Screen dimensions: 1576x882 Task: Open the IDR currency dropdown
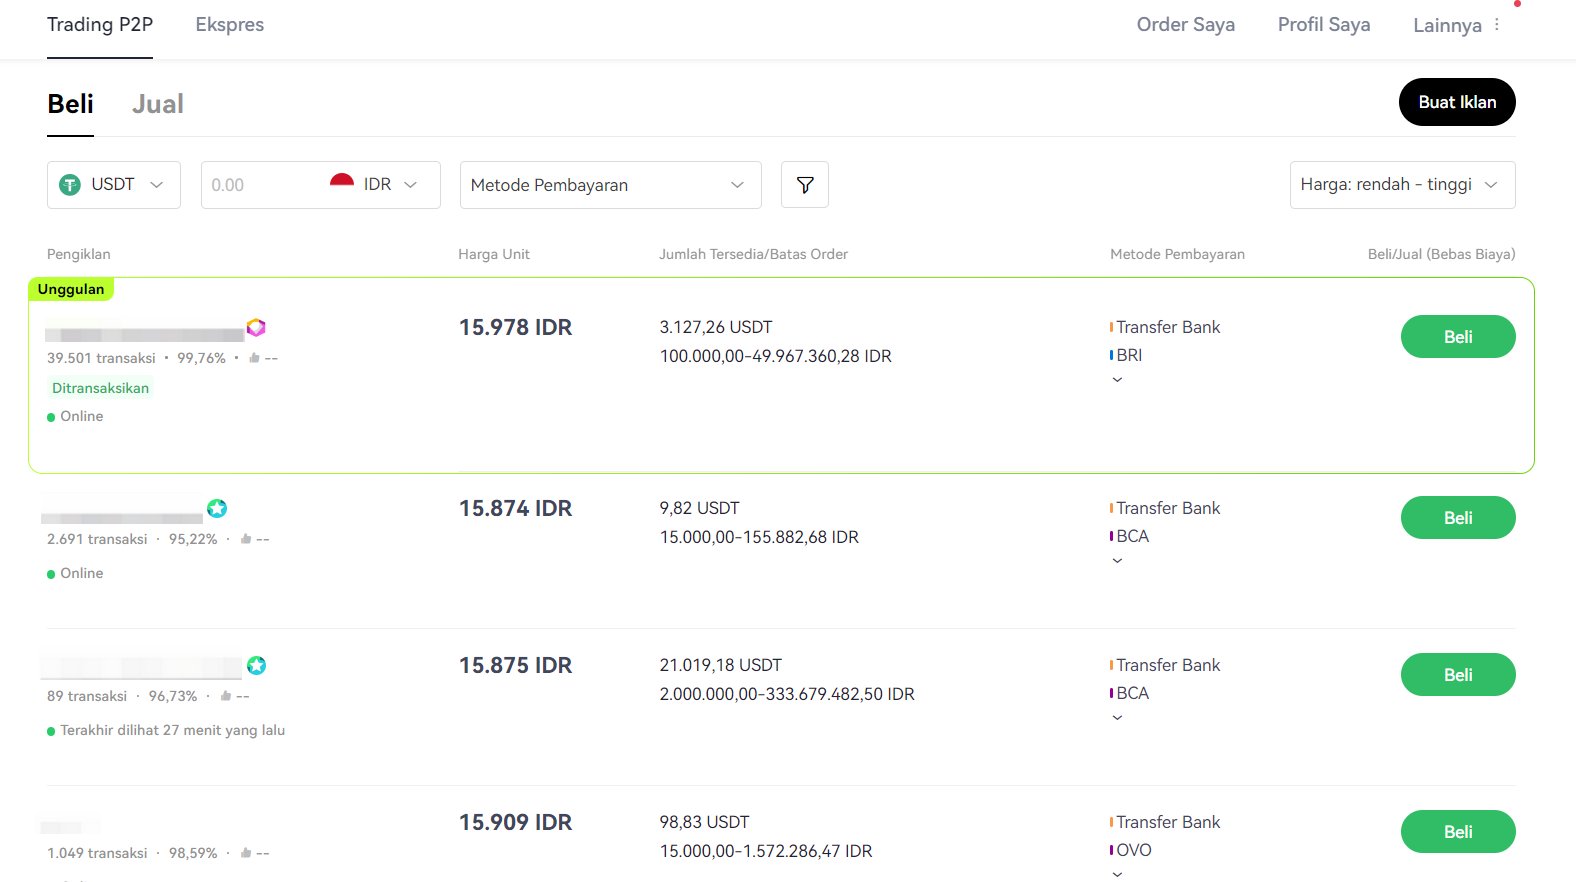pos(390,185)
